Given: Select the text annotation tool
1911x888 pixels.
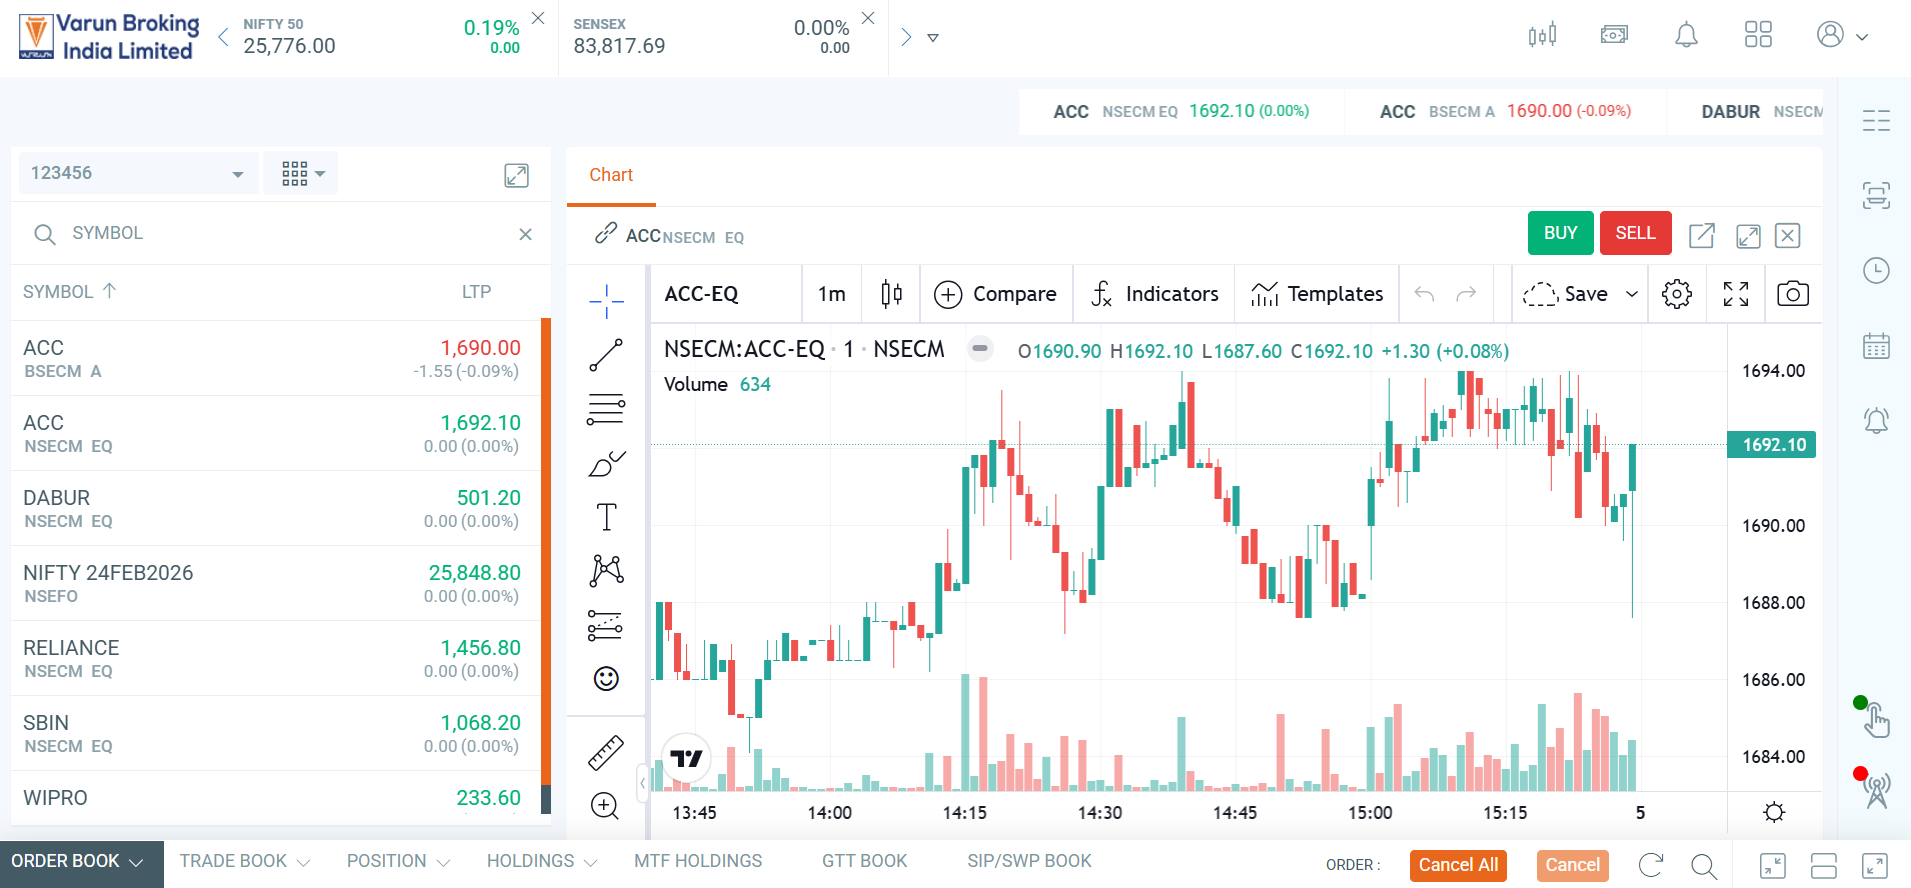Looking at the screenshot, I should tap(606, 517).
